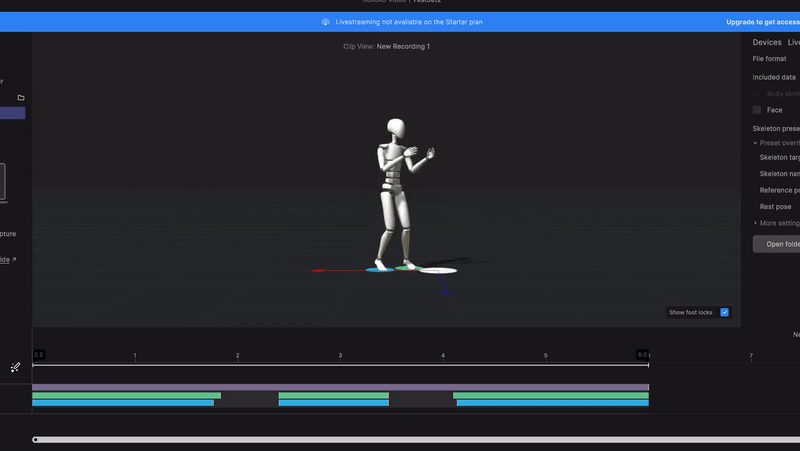Viewport: 800px width, 451px height.
Task: Click the 3 second mark on the timeline ruler
Action: point(340,357)
